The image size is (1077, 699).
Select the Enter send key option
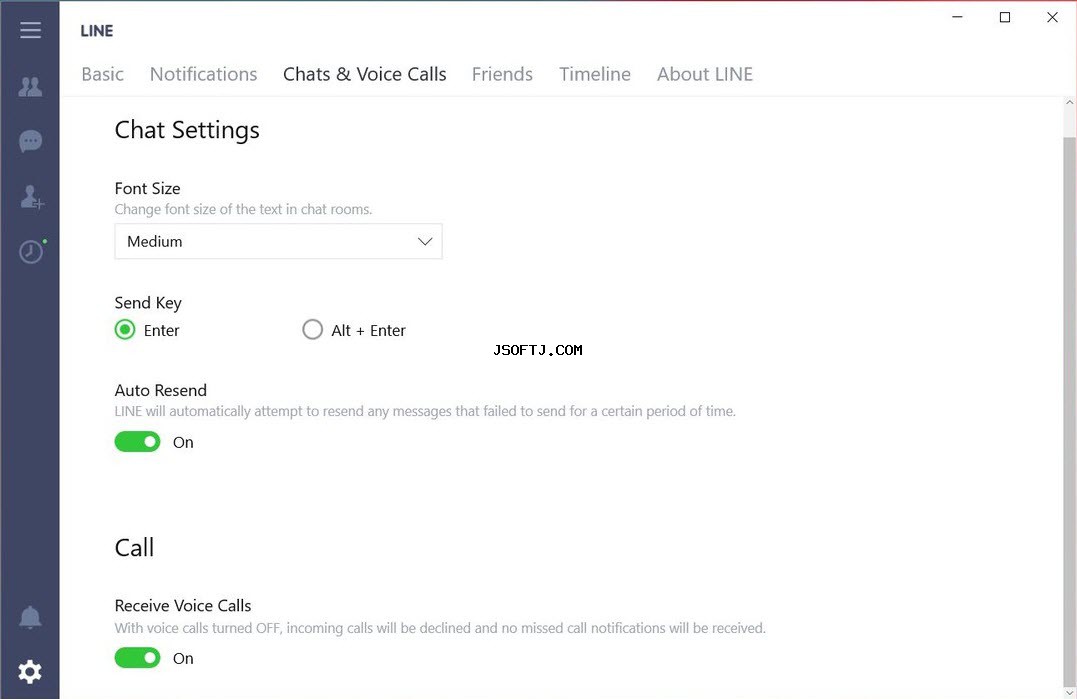click(x=125, y=330)
